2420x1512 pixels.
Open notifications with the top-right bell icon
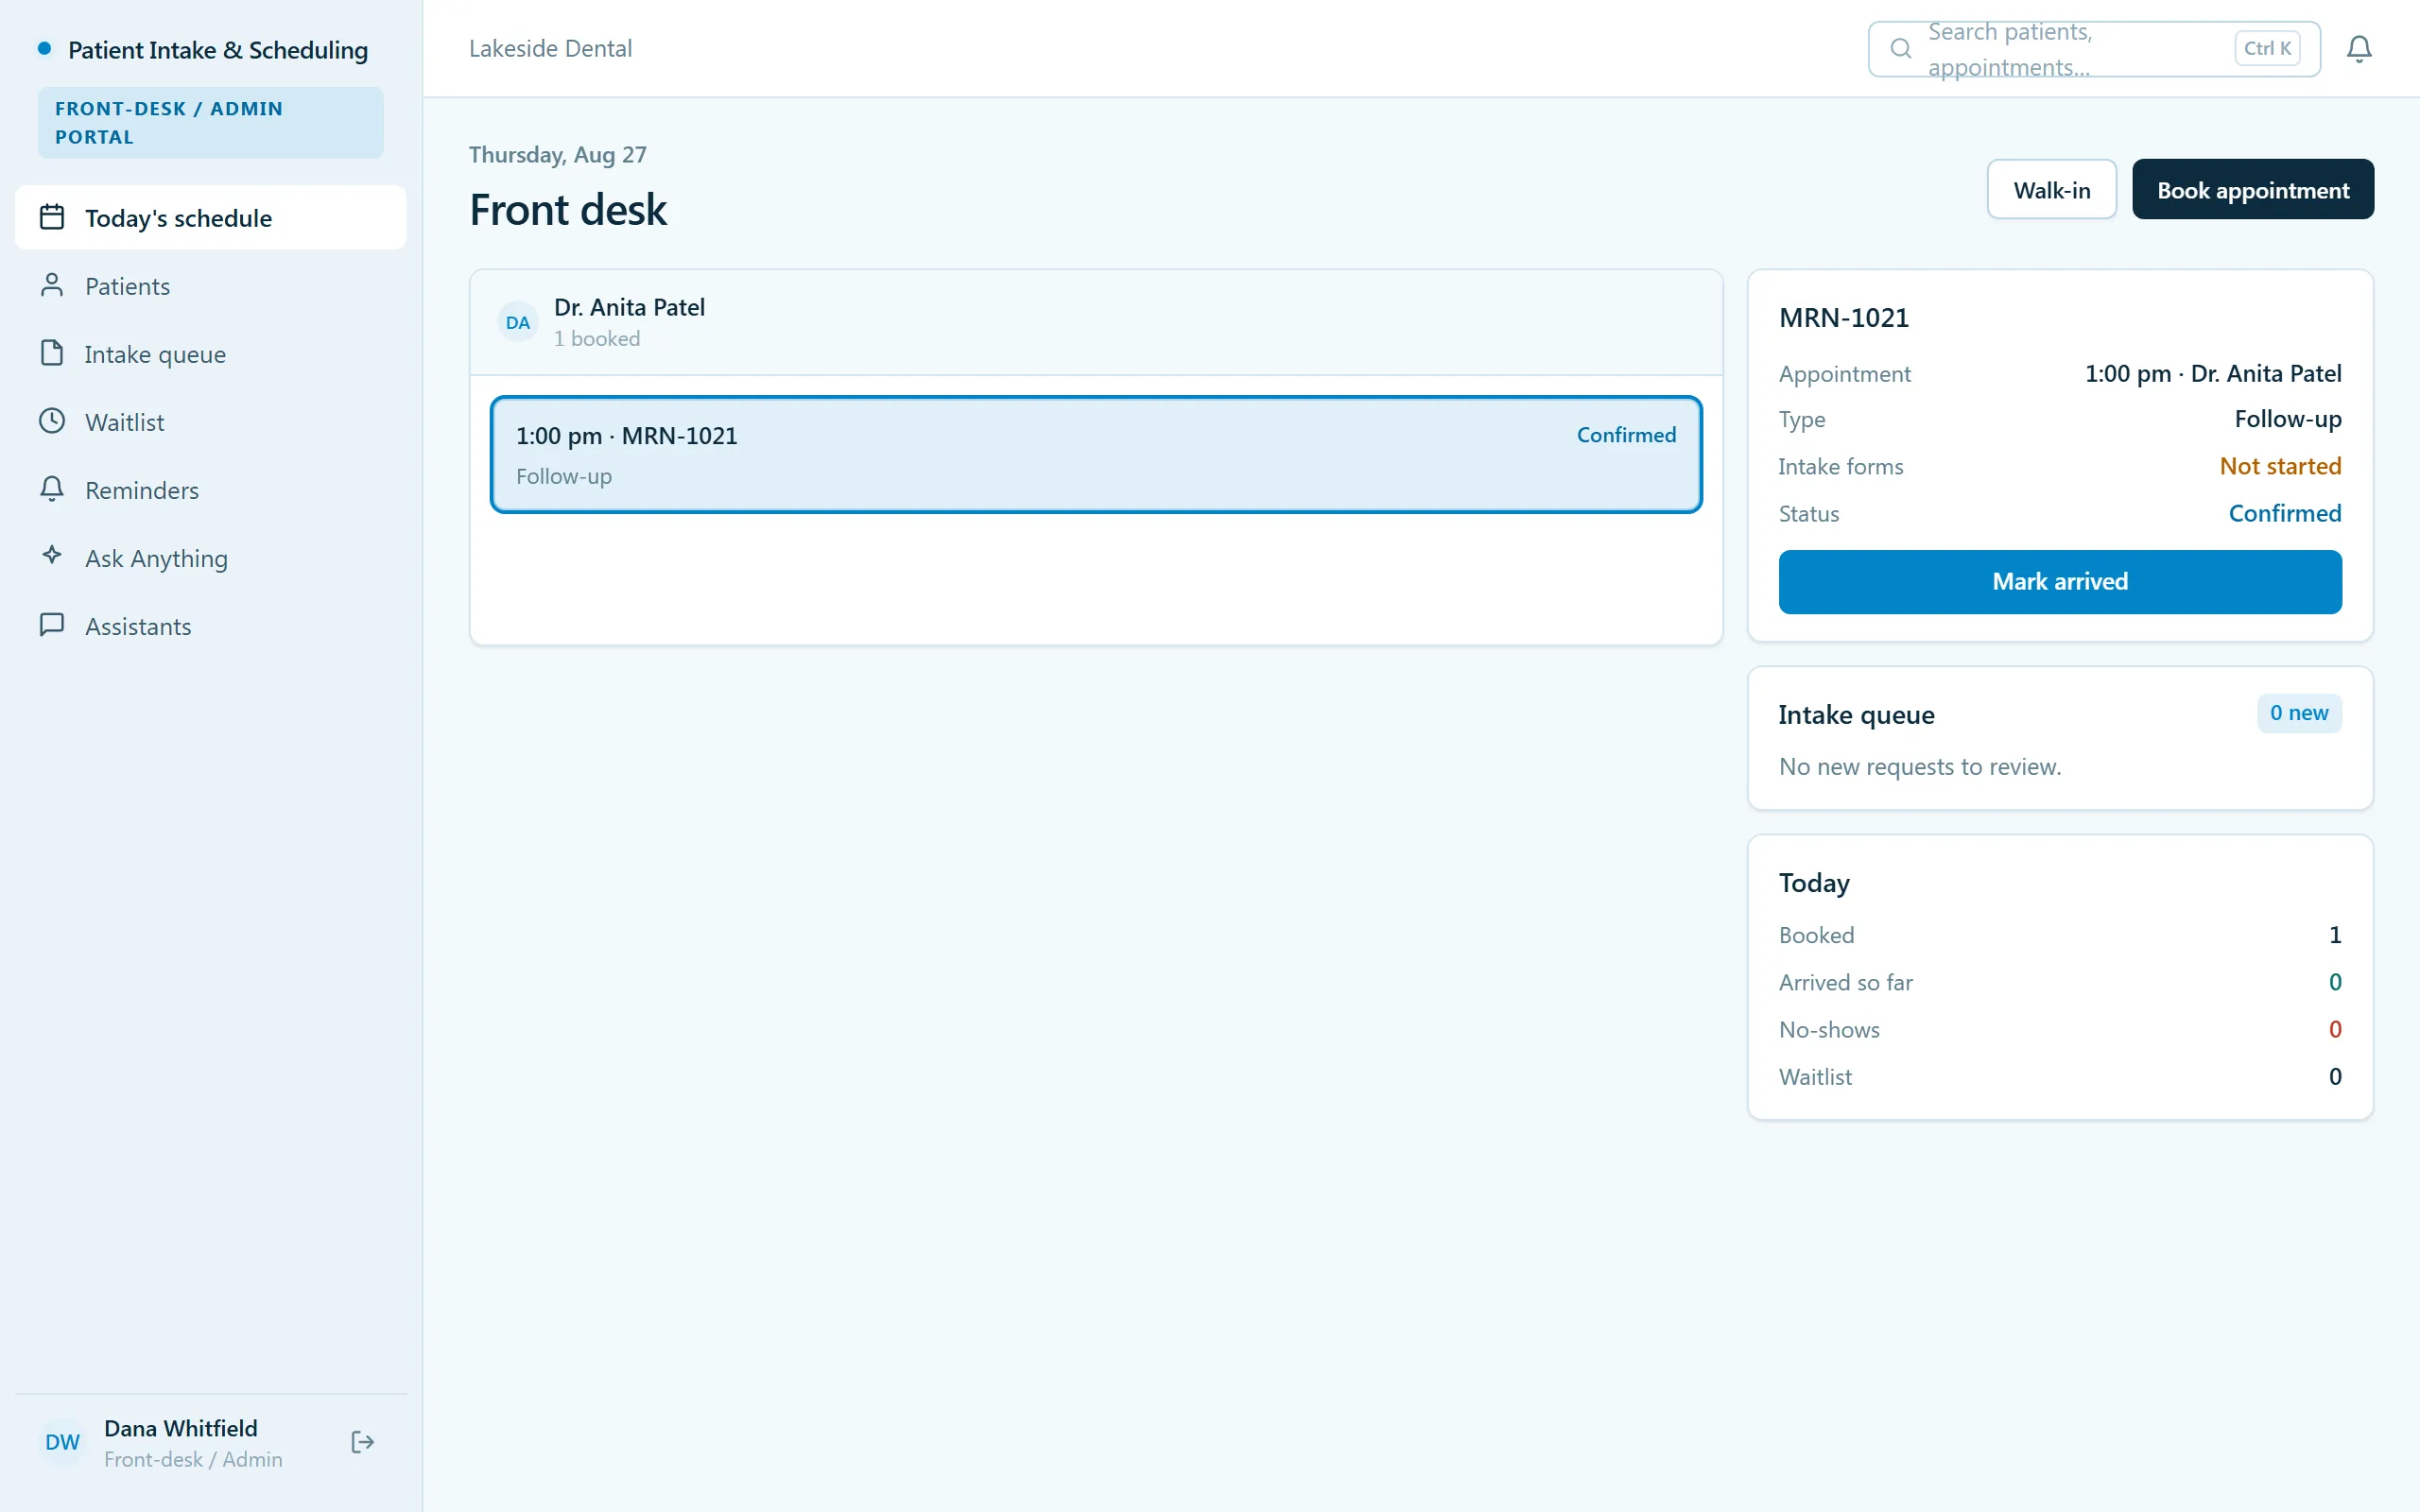(2359, 48)
